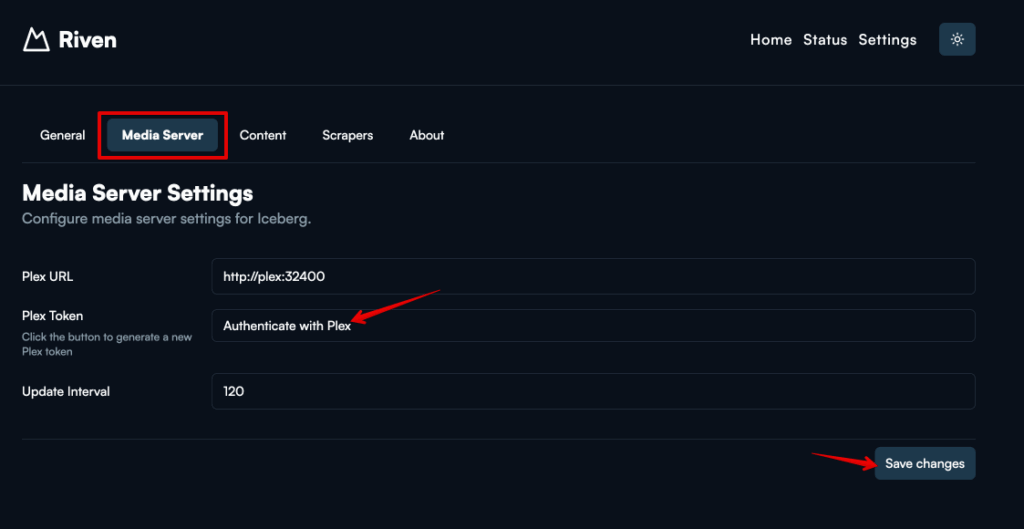Go to the Home page
The width and height of the screenshot is (1024, 529).
[771, 40]
